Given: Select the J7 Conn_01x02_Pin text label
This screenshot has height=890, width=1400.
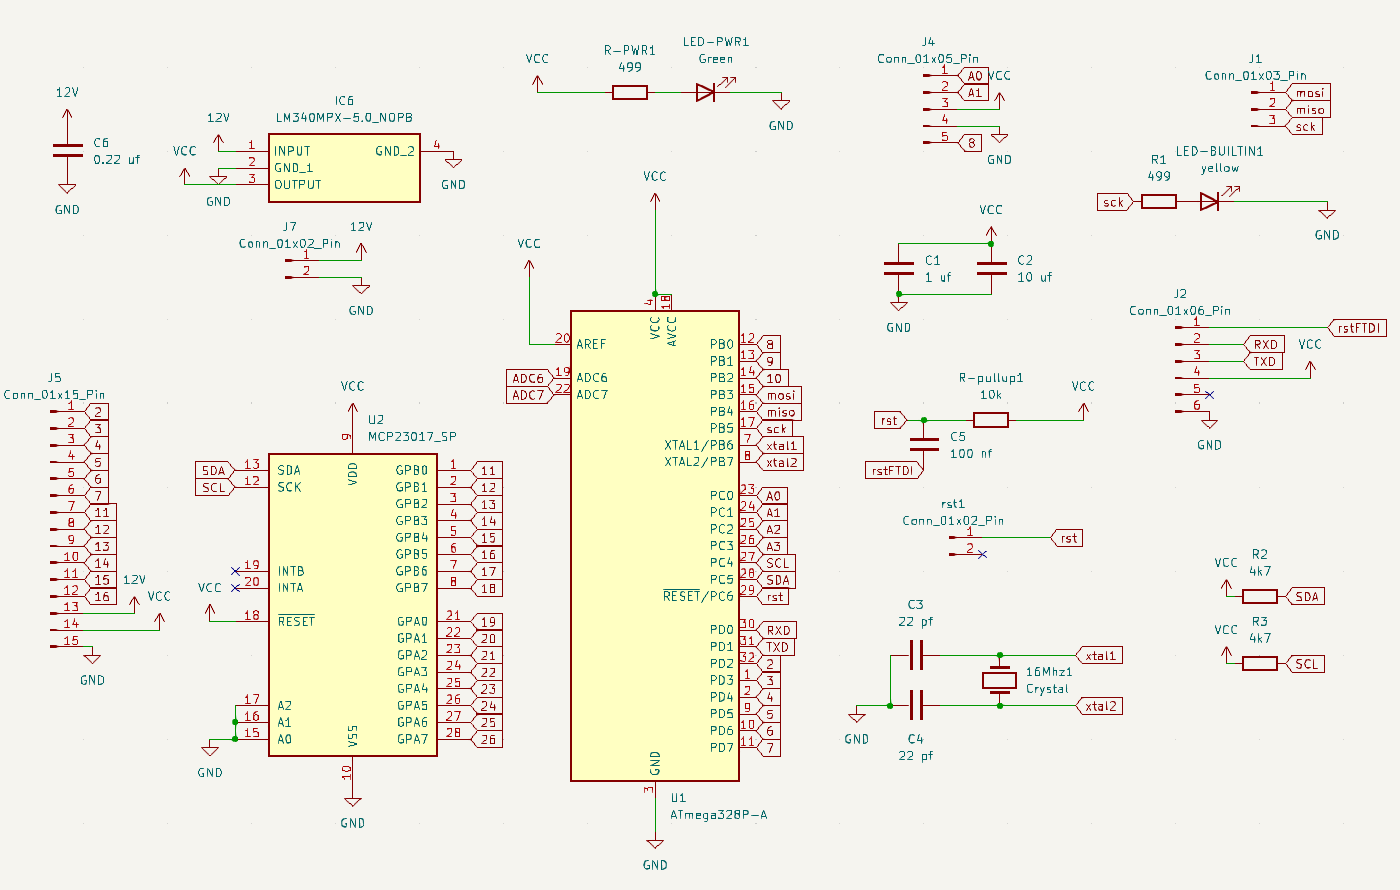Looking at the screenshot, I should click(x=289, y=243).
